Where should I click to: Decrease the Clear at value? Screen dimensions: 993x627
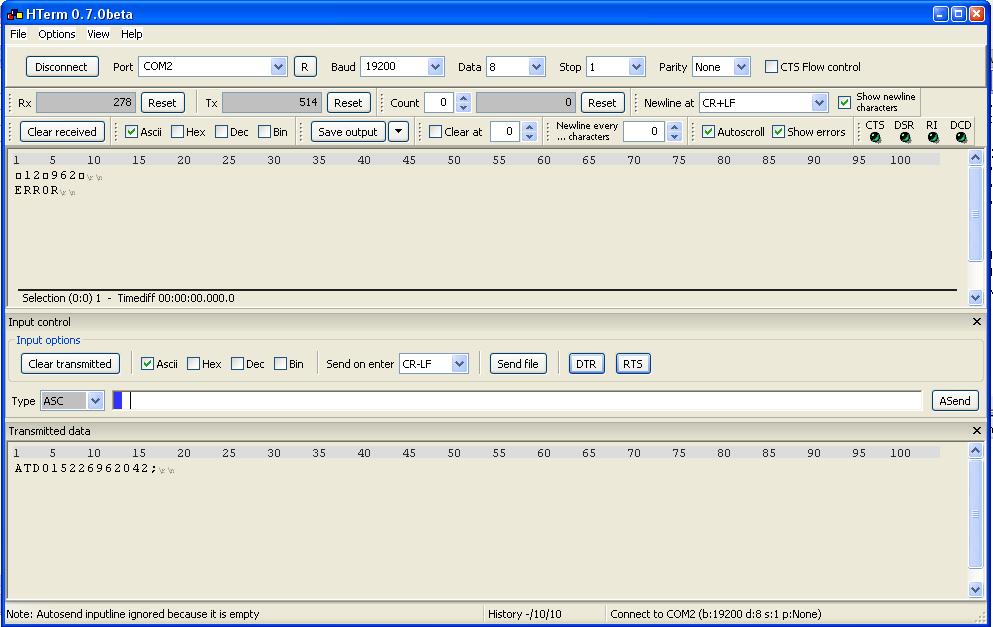click(530, 136)
